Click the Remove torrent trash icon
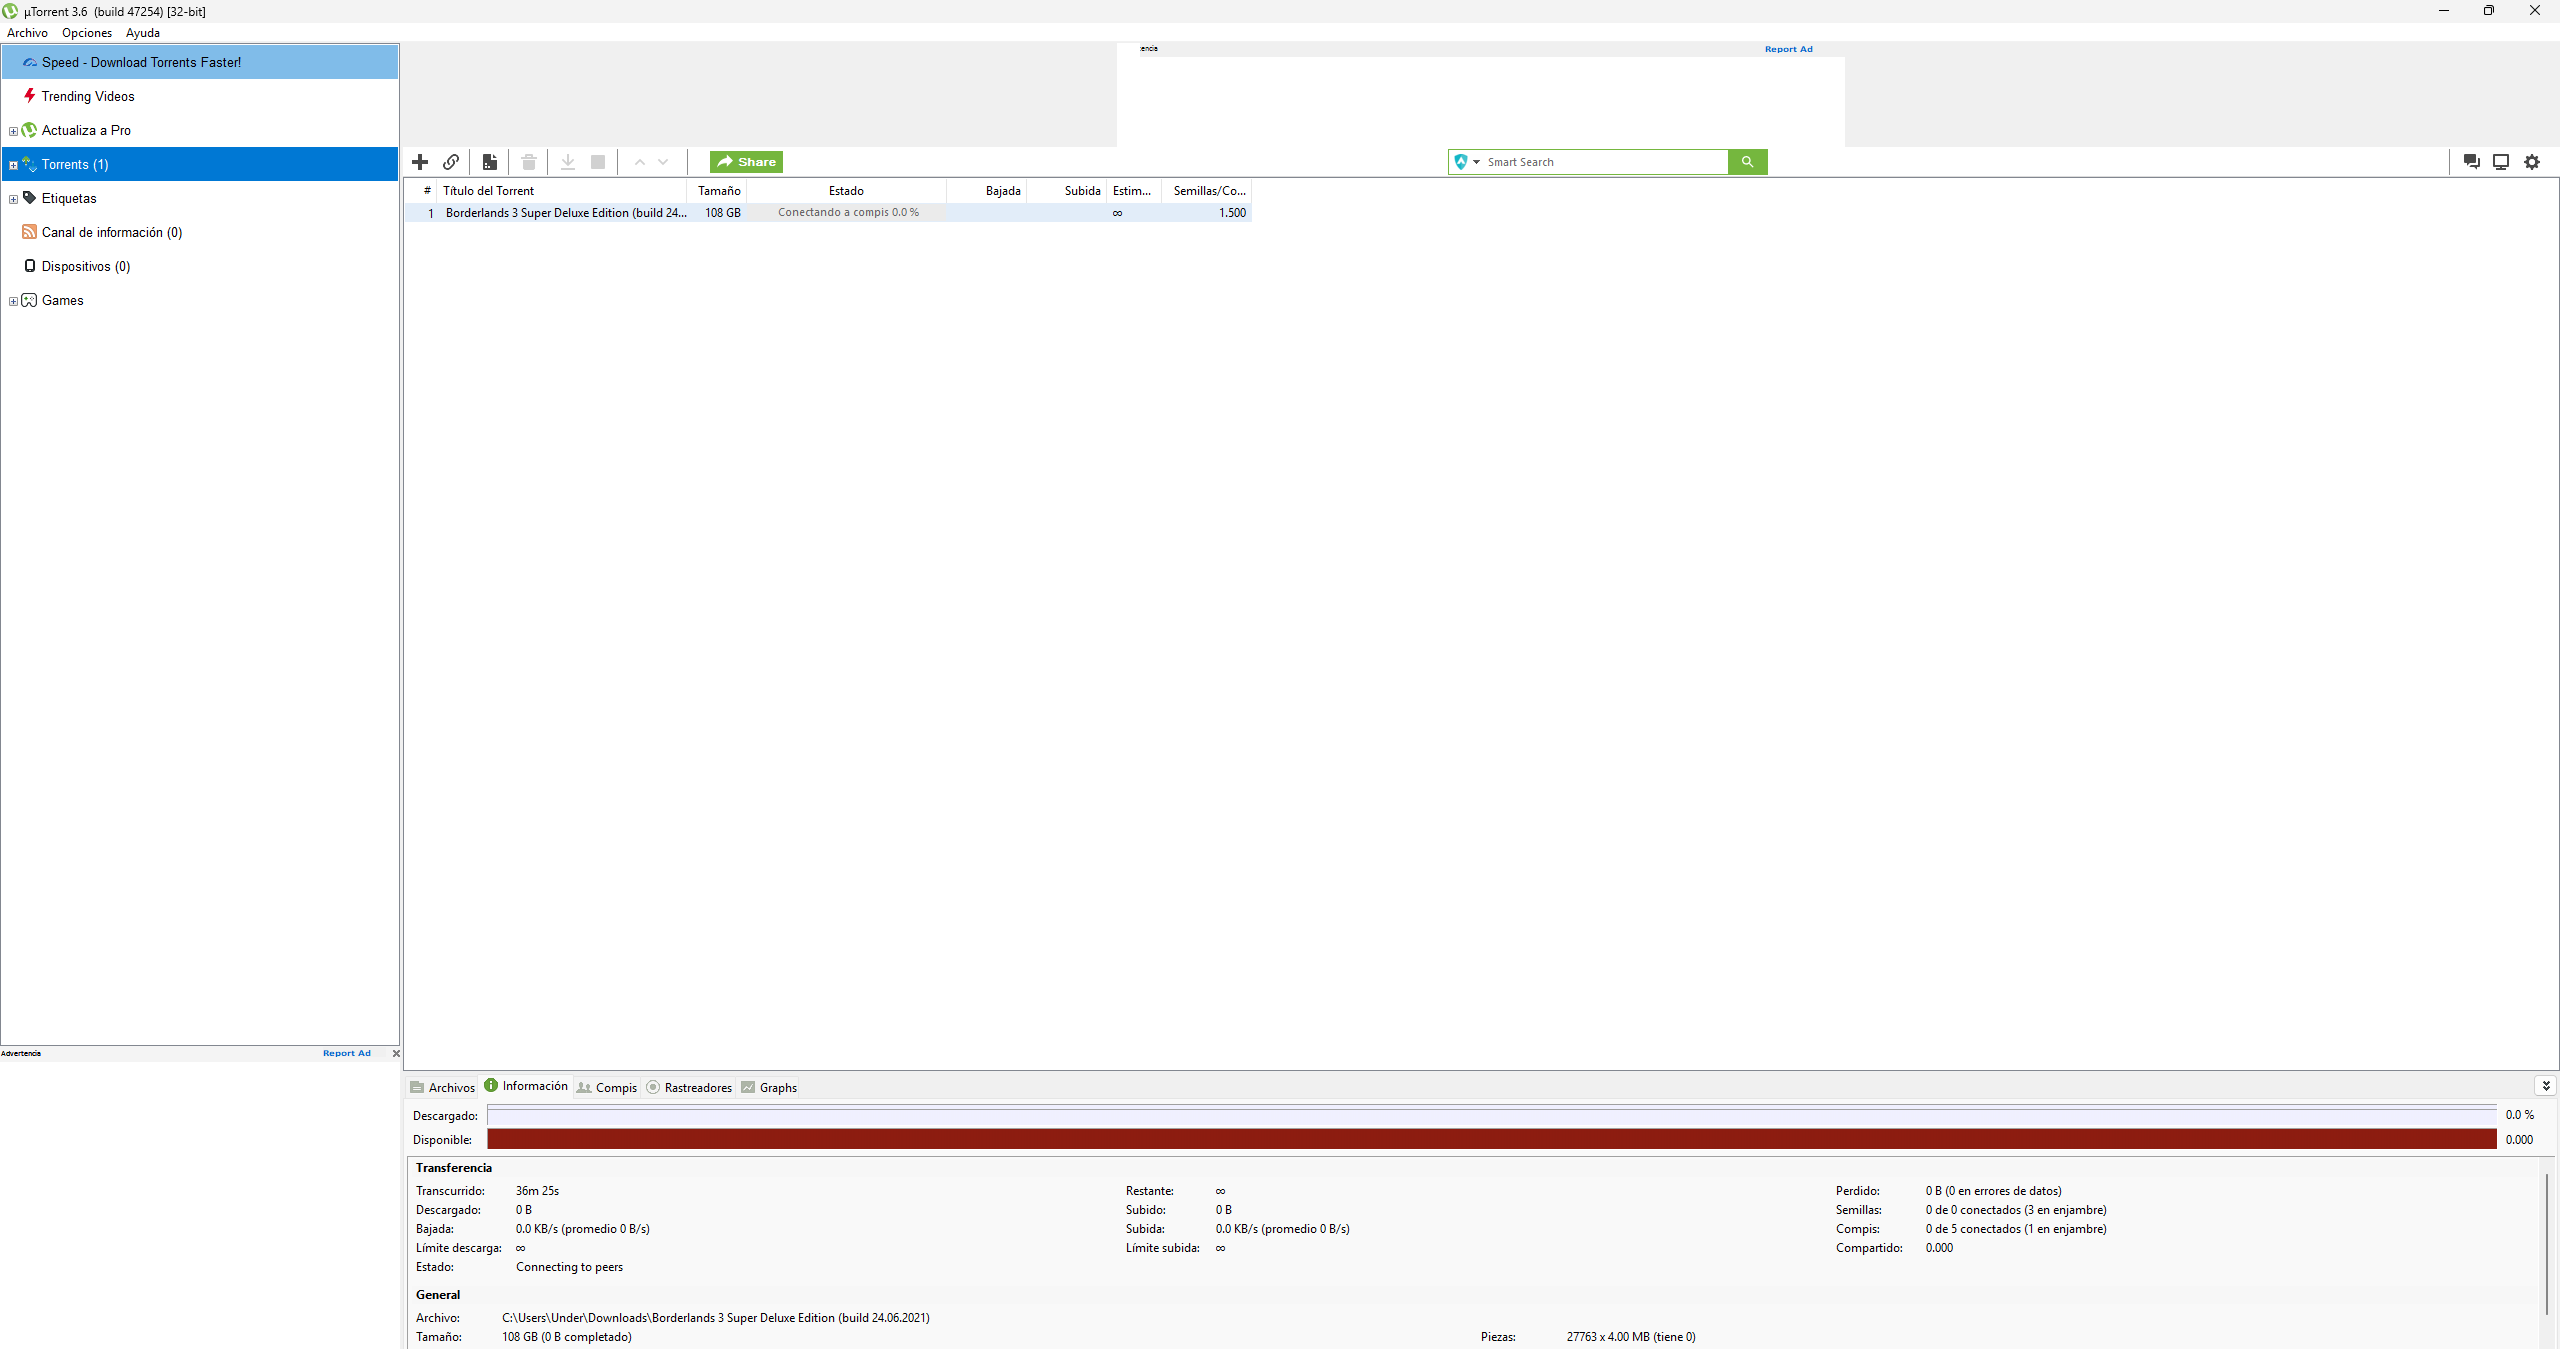 pyautogui.click(x=529, y=162)
